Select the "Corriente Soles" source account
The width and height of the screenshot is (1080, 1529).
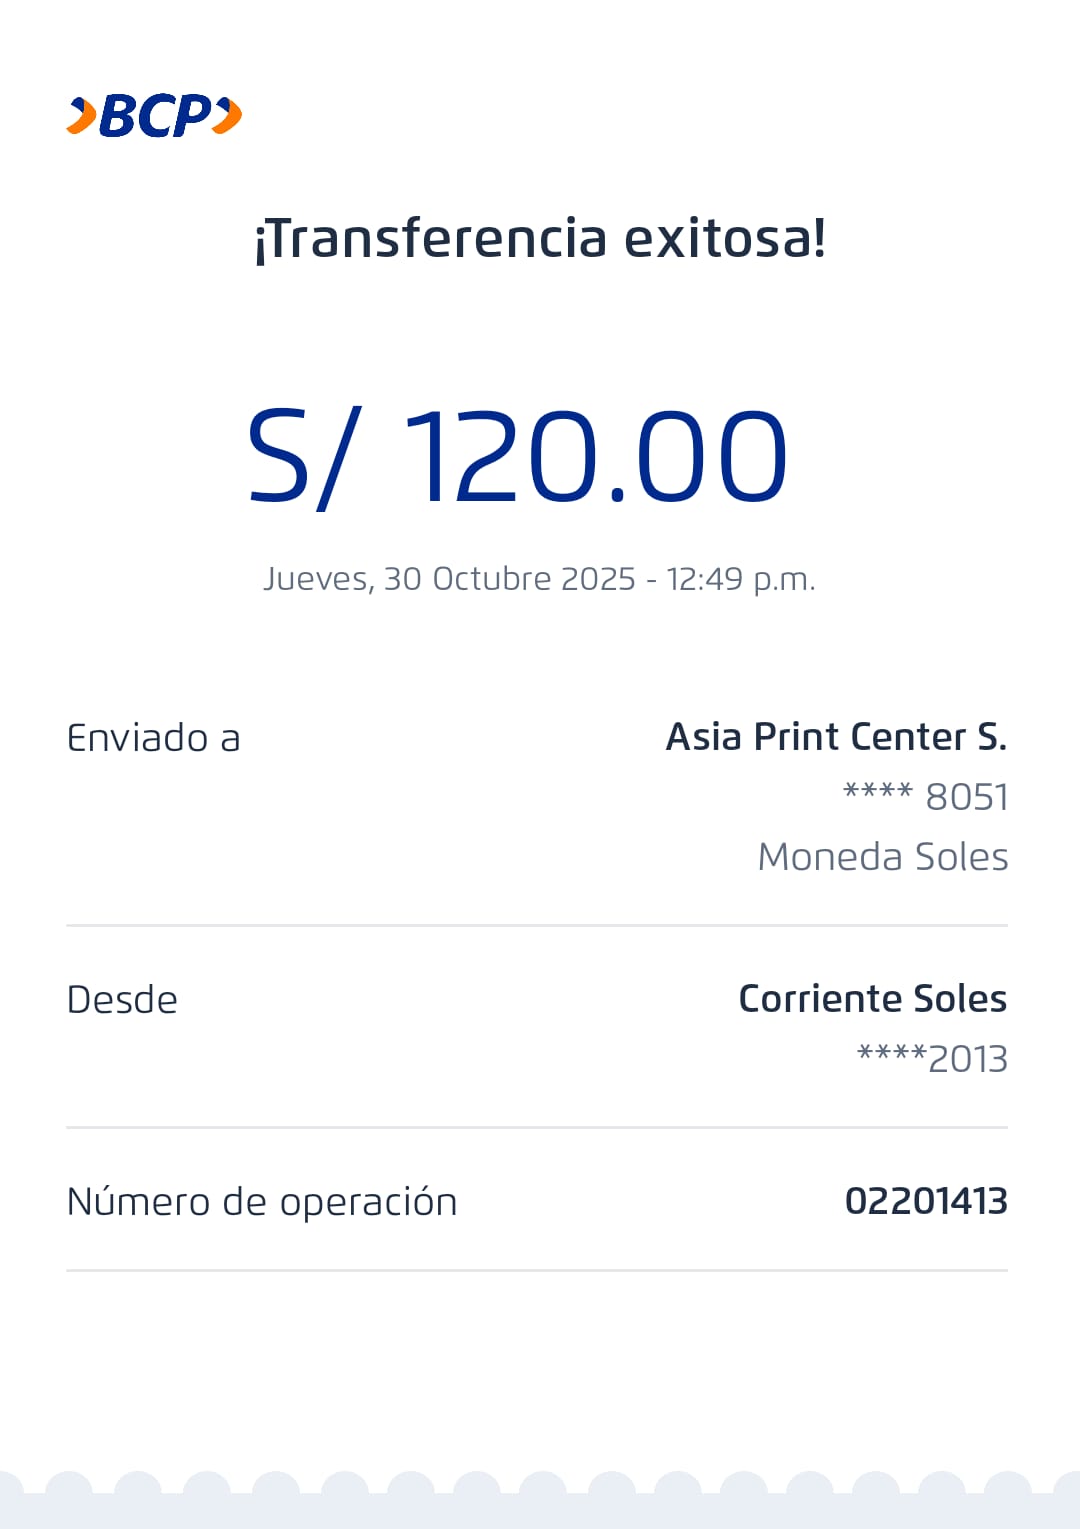click(872, 999)
